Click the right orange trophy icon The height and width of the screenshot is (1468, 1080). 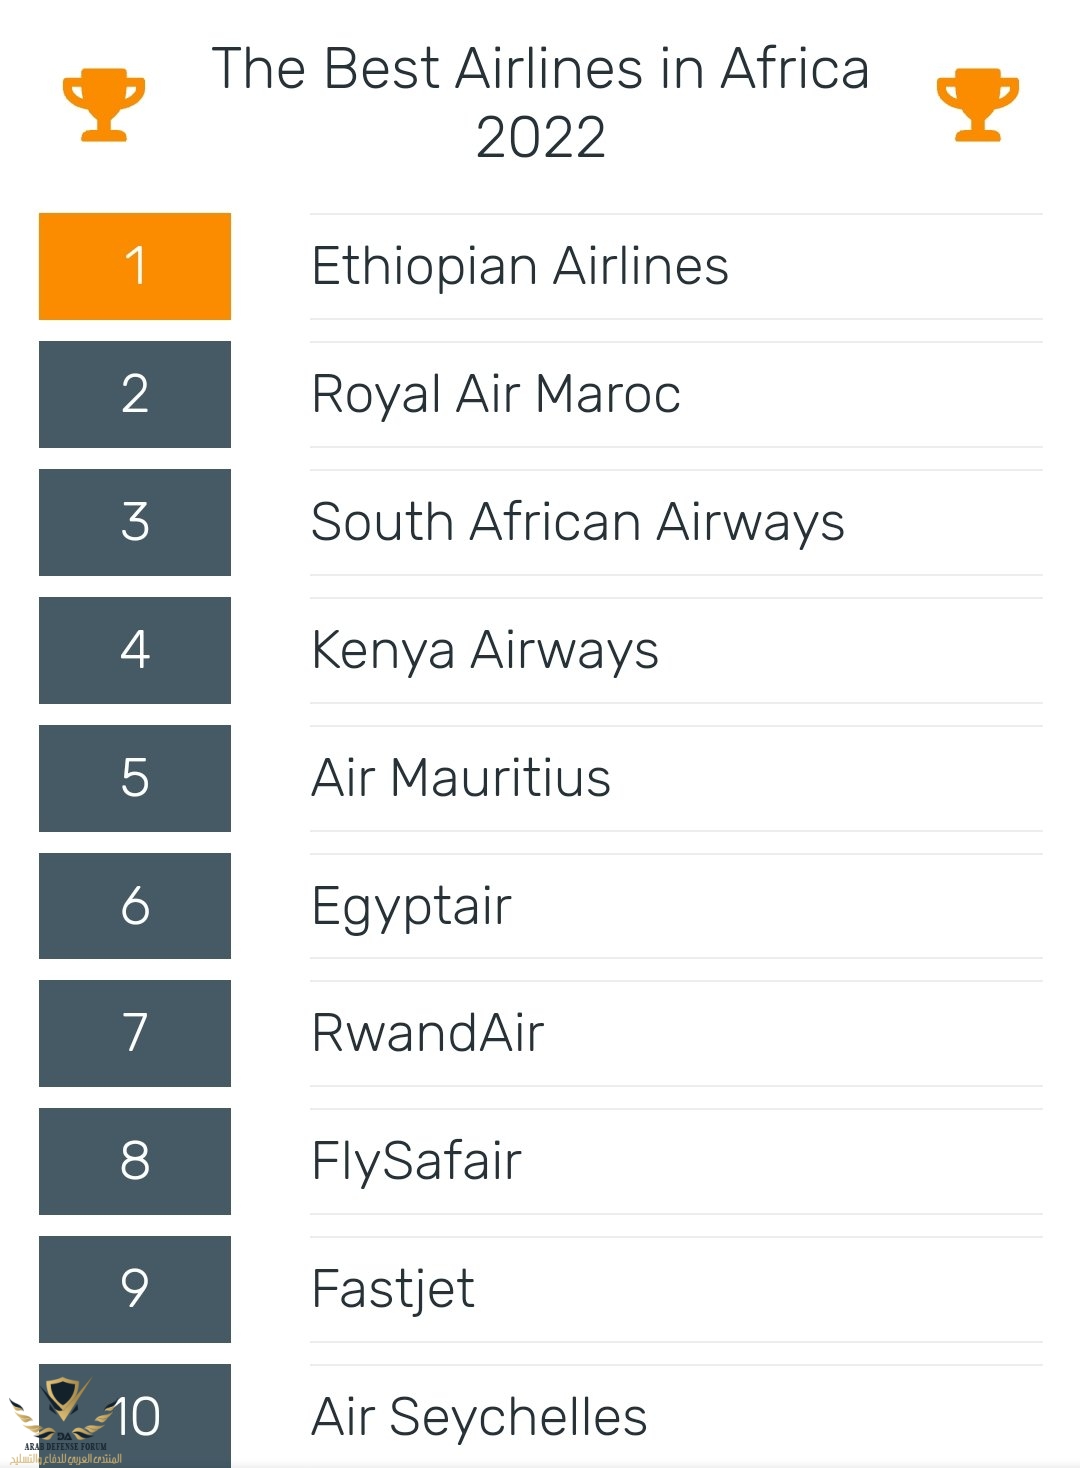[977, 104]
